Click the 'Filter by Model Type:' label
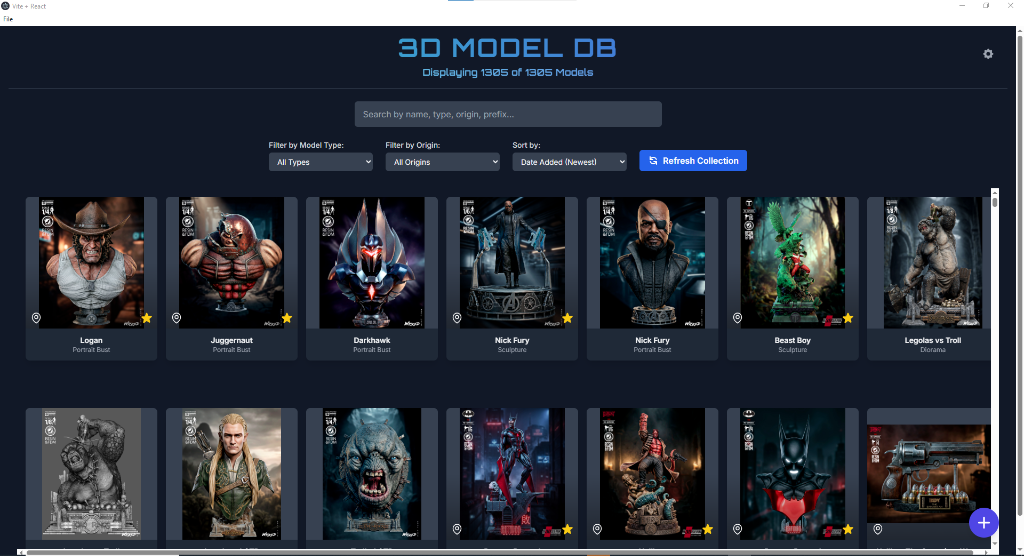 point(306,145)
